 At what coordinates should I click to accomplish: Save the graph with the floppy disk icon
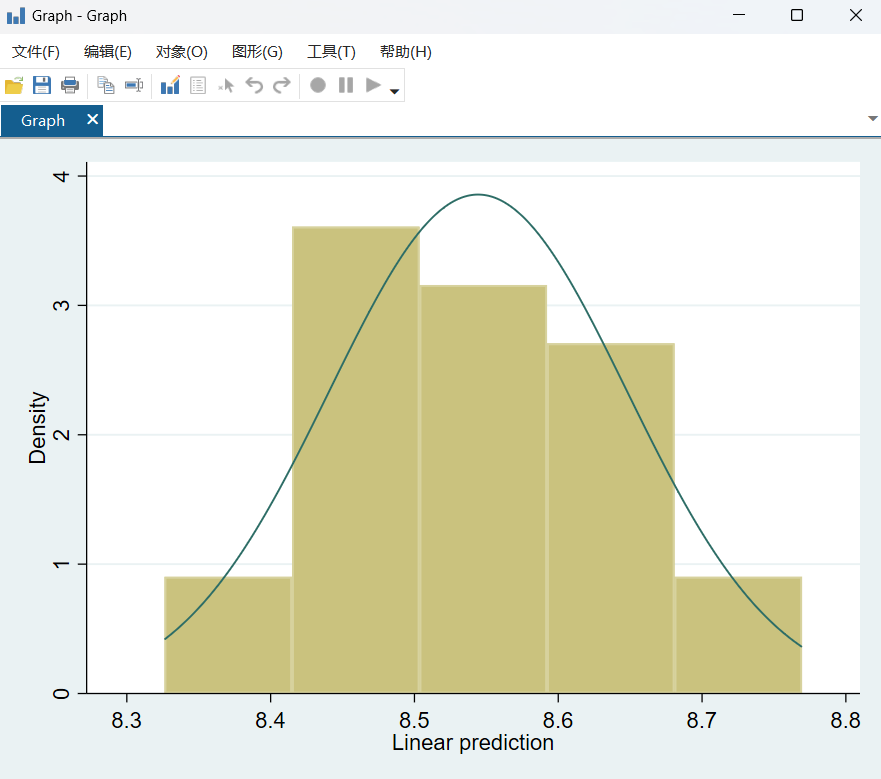[42, 86]
